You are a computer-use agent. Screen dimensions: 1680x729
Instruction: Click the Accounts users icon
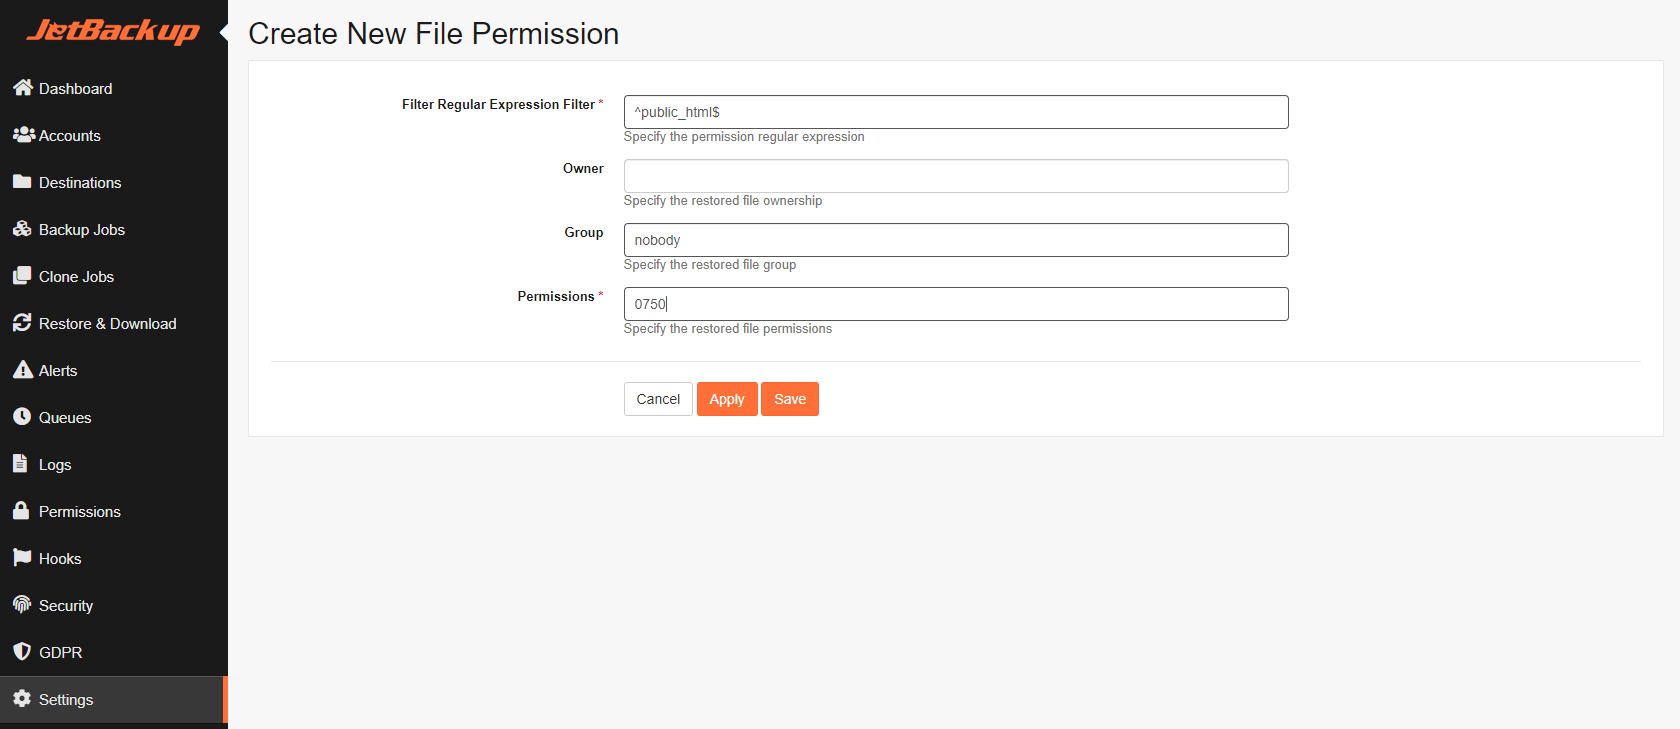(24, 134)
